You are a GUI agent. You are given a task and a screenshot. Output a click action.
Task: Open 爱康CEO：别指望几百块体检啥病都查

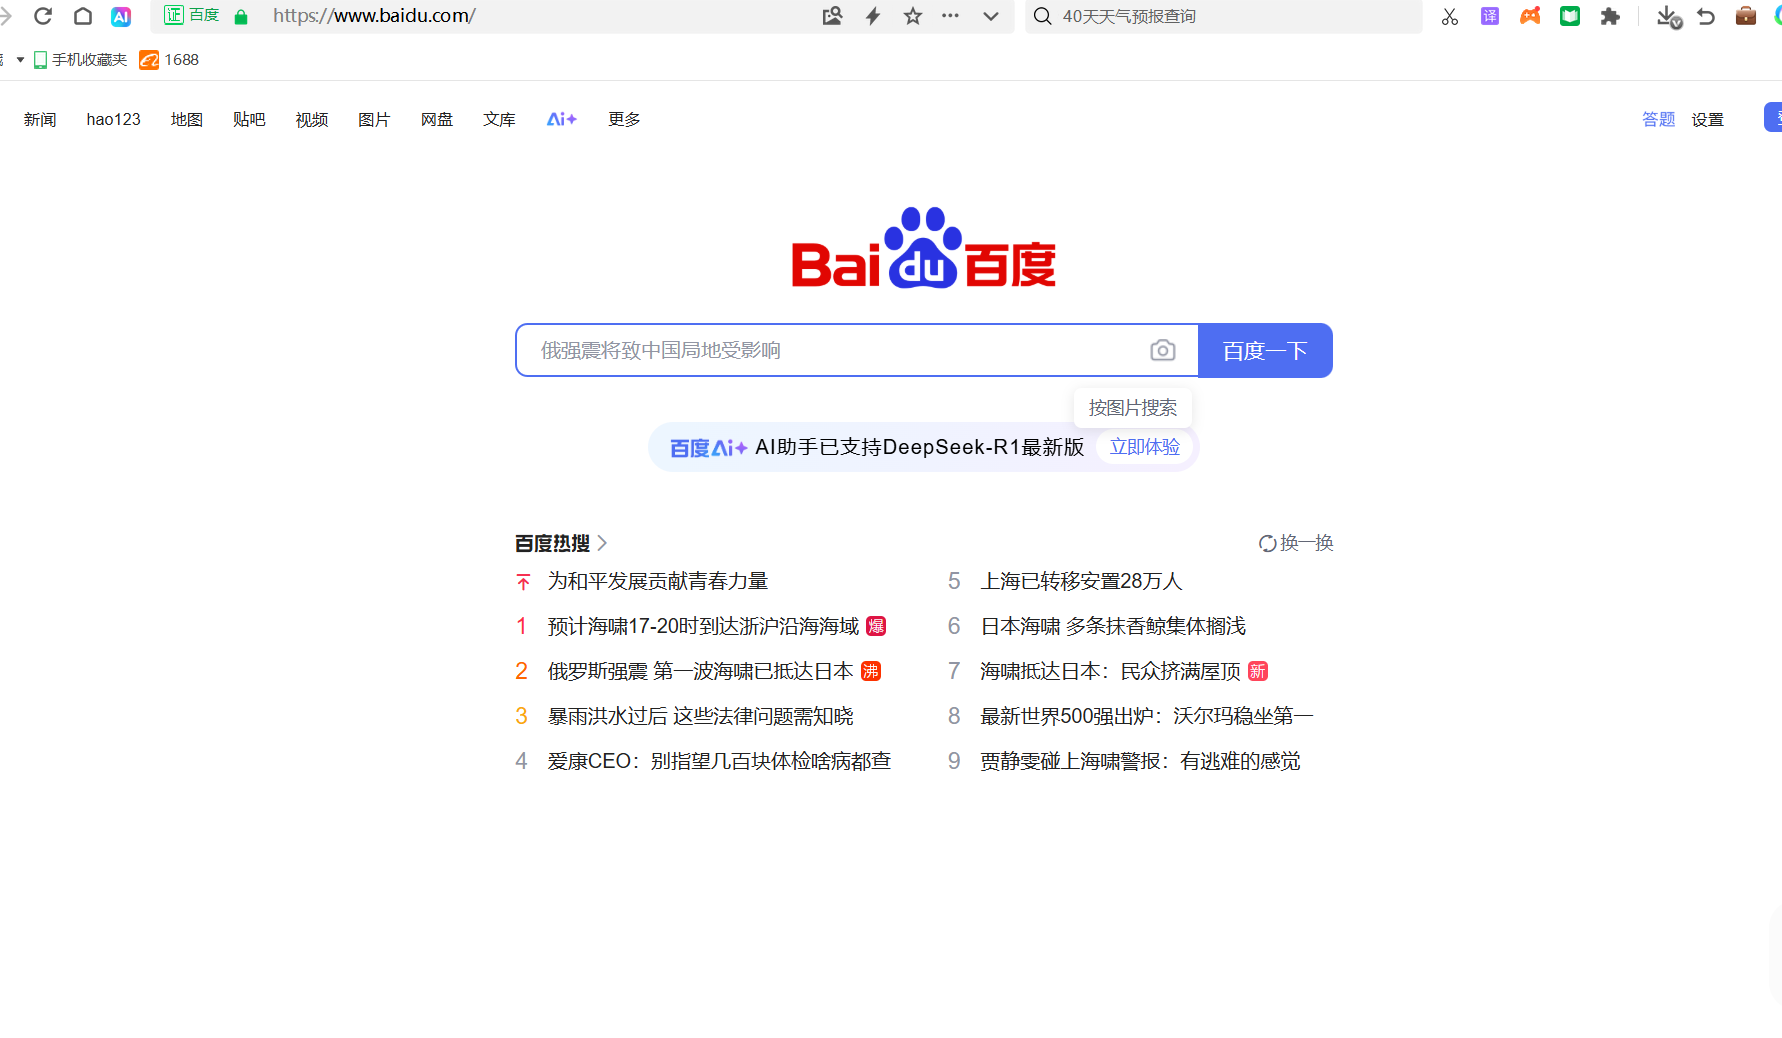pyautogui.click(x=719, y=761)
